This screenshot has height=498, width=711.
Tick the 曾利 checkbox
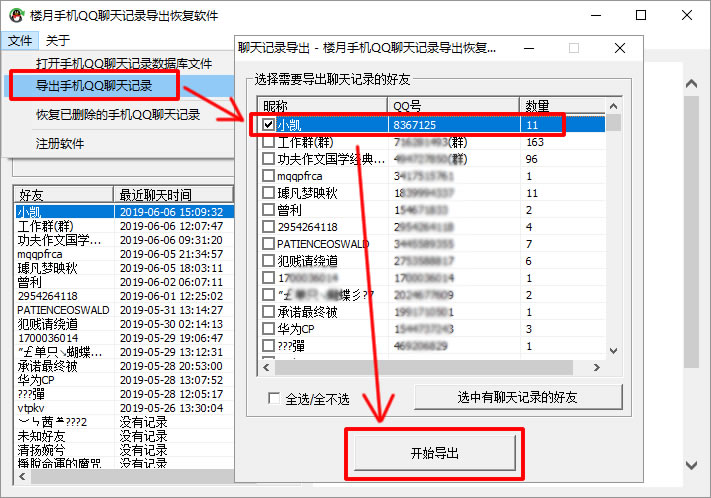pyautogui.click(x=268, y=210)
